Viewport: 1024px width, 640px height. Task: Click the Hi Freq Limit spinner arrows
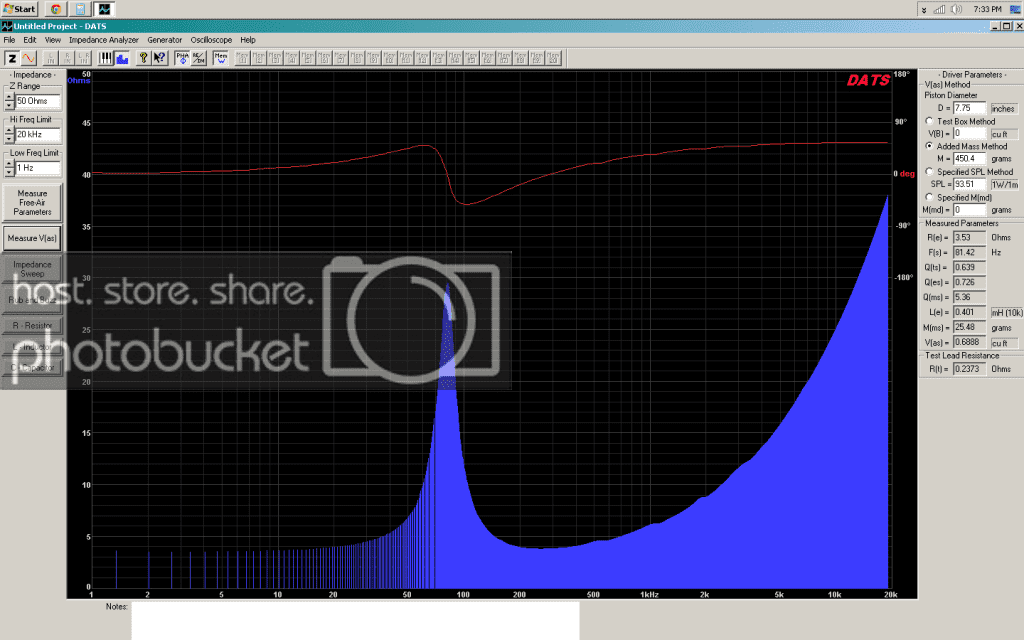(9, 135)
